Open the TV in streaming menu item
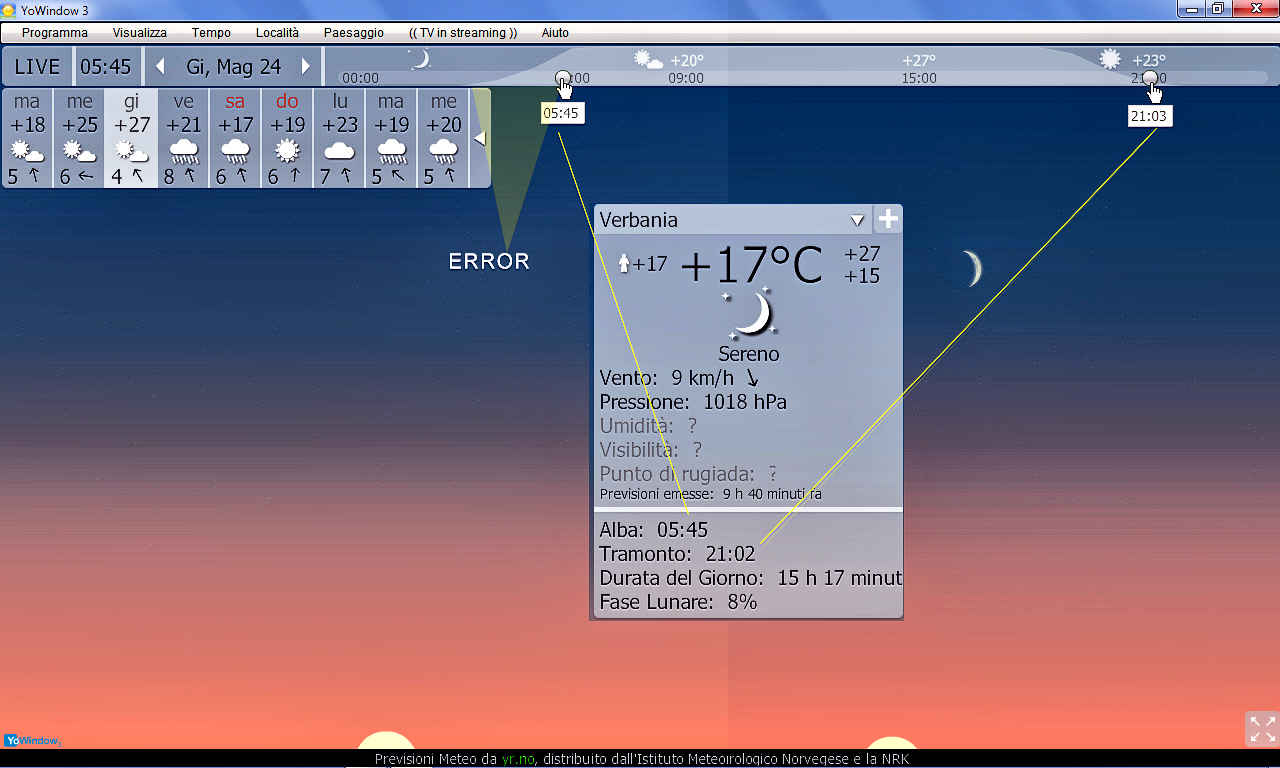Image resolution: width=1280 pixels, height=768 pixels. tap(463, 33)
